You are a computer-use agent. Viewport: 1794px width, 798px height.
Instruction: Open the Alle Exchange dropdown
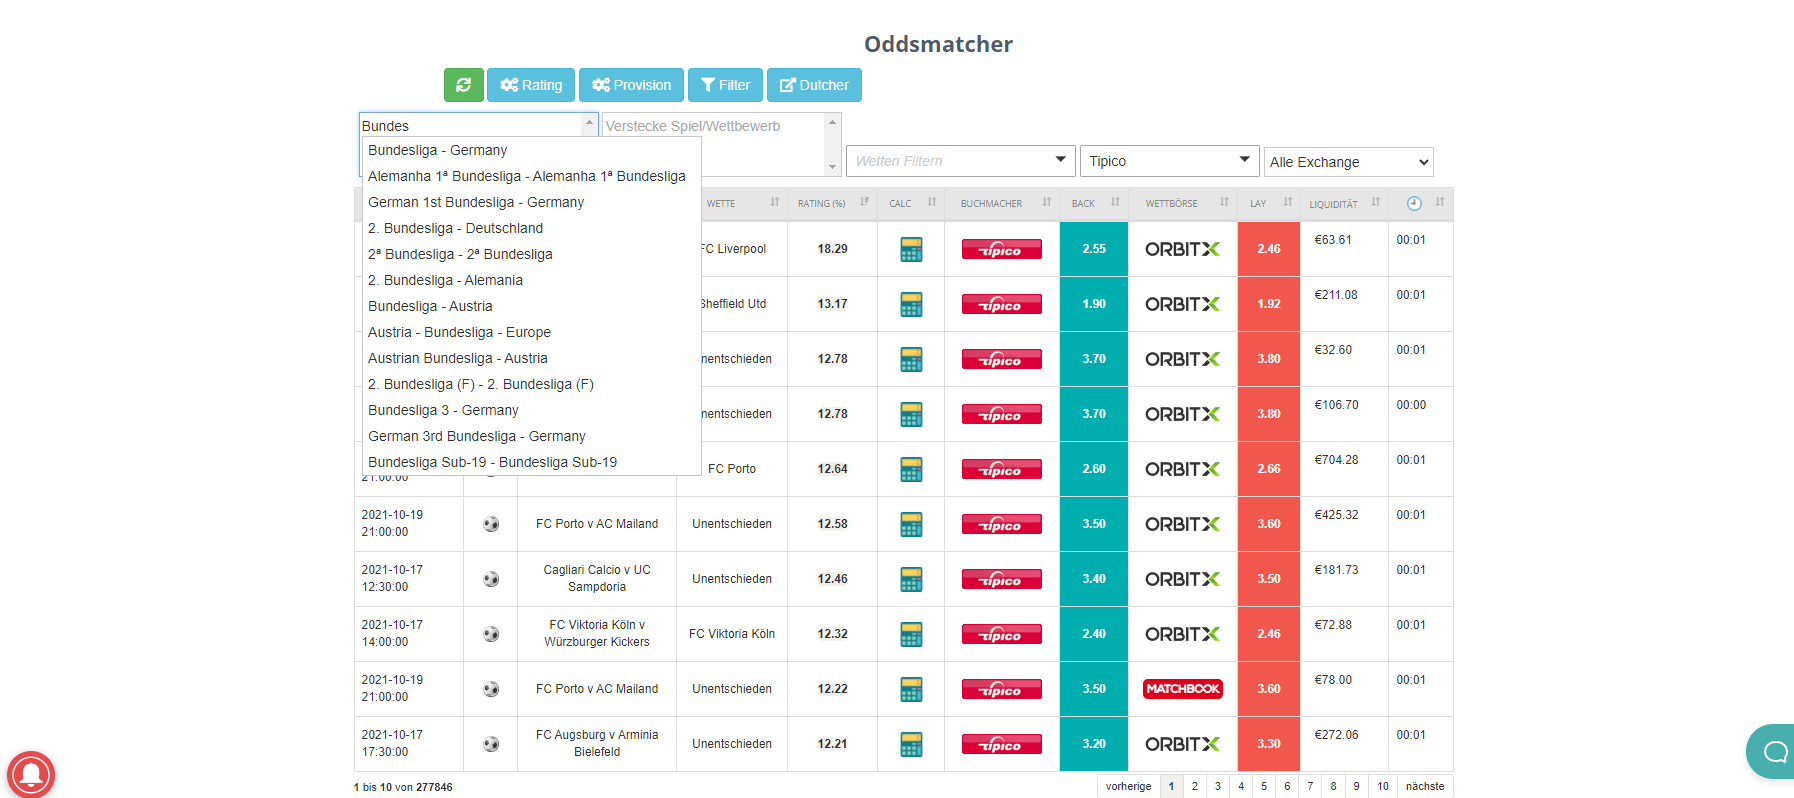point(1348,162)
